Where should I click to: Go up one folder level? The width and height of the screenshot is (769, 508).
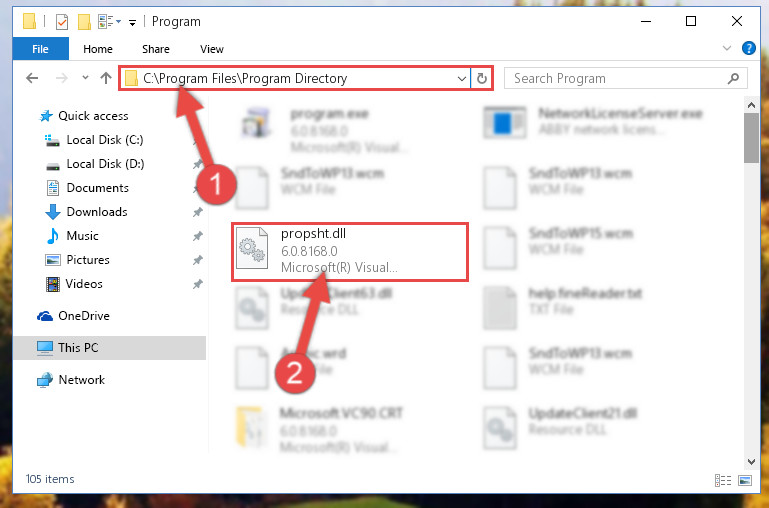pyautogui.click(x=105, y=78)
